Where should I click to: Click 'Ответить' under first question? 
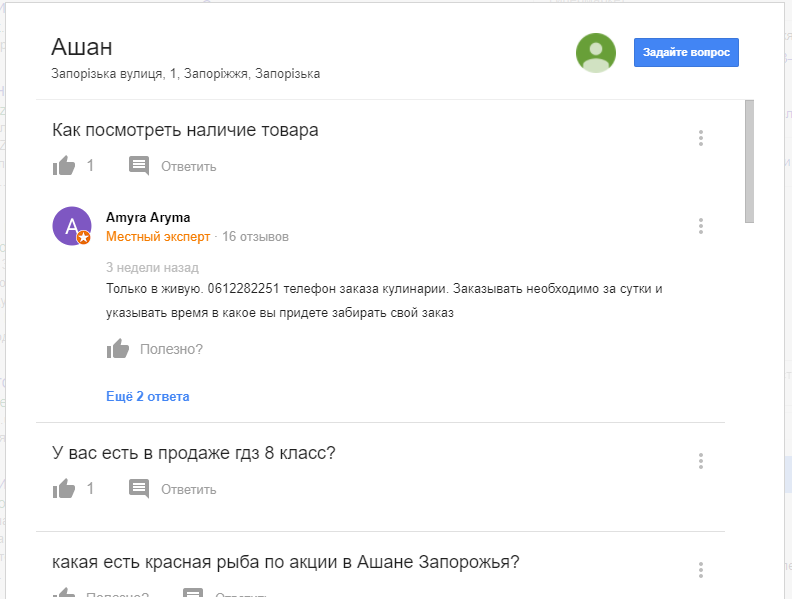[188, 166]
